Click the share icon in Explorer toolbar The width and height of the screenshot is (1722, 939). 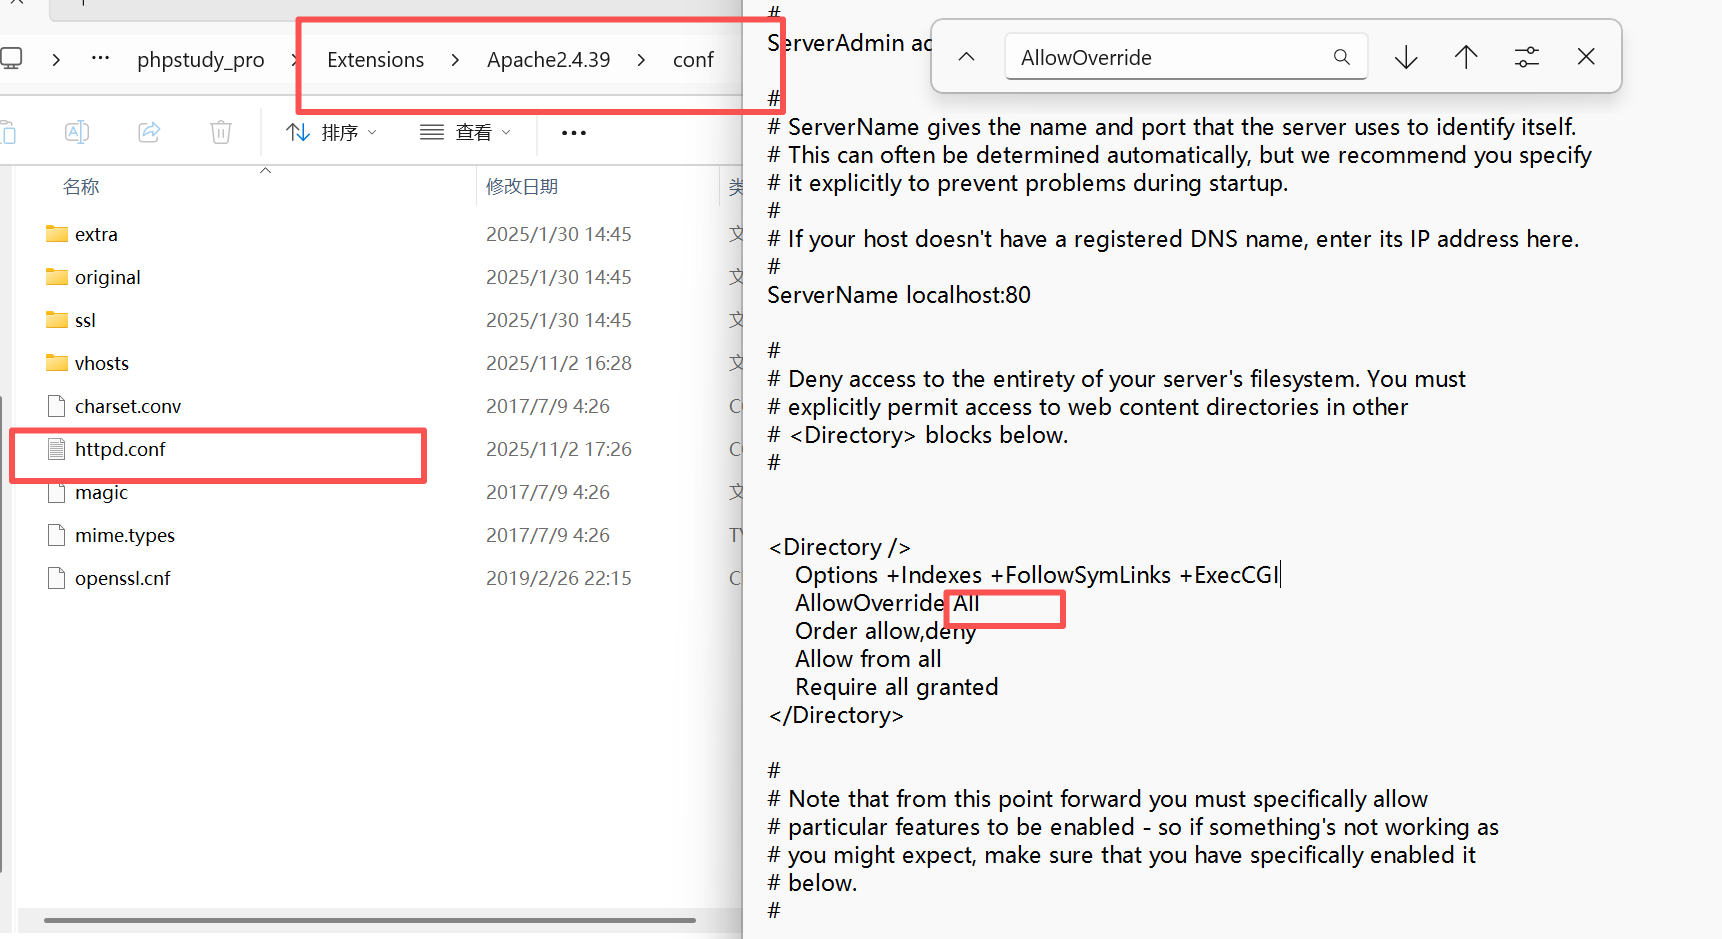pos(149,132)
